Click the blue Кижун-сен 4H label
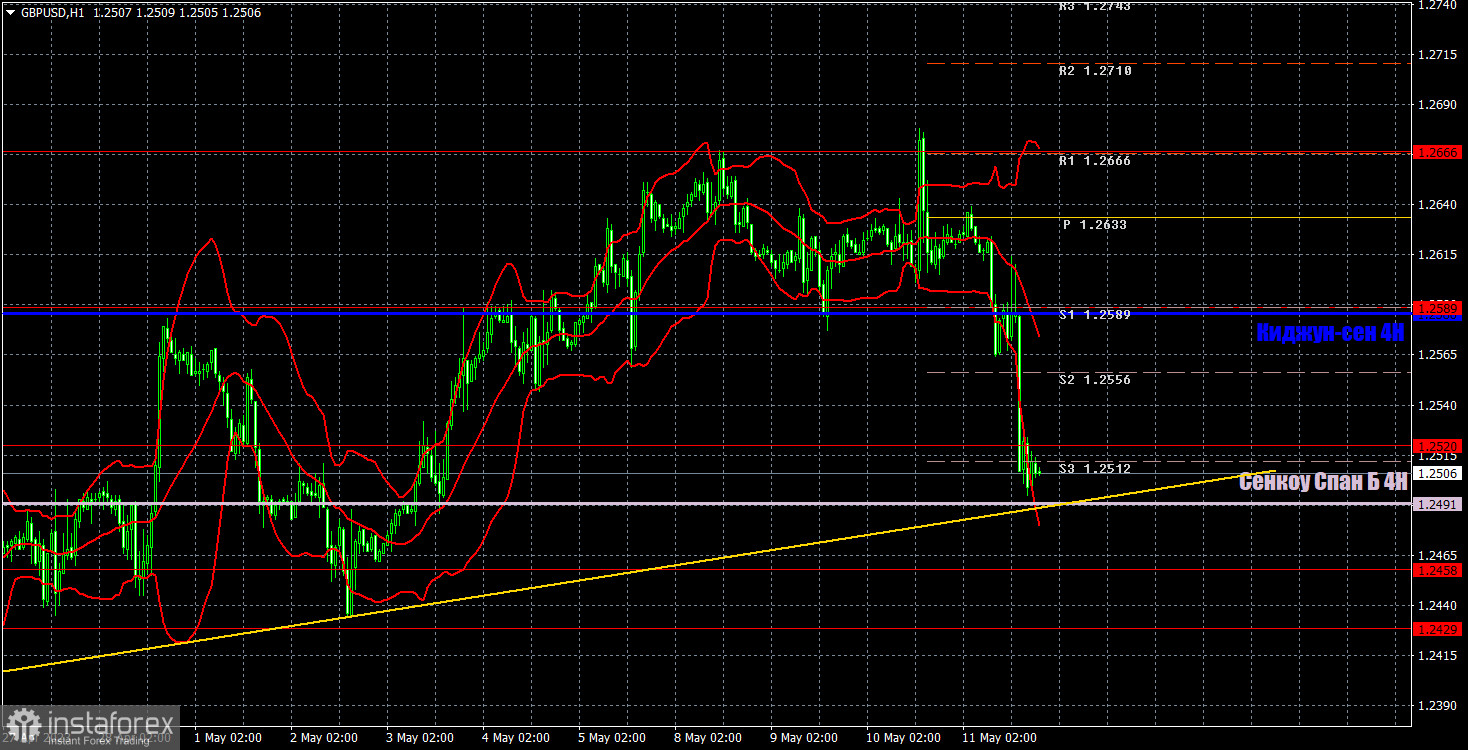This screenshot has height=750, width=1468. pos(1330,333)
